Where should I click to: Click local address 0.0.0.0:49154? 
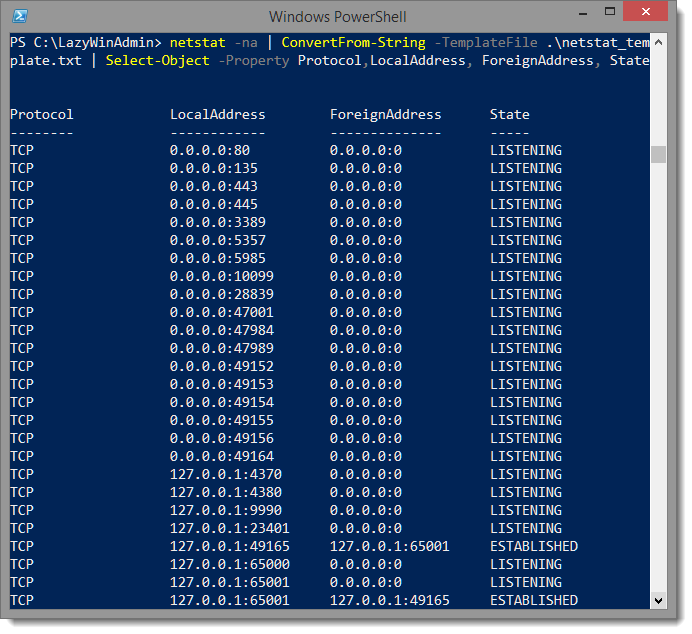(x=222, y=403)
